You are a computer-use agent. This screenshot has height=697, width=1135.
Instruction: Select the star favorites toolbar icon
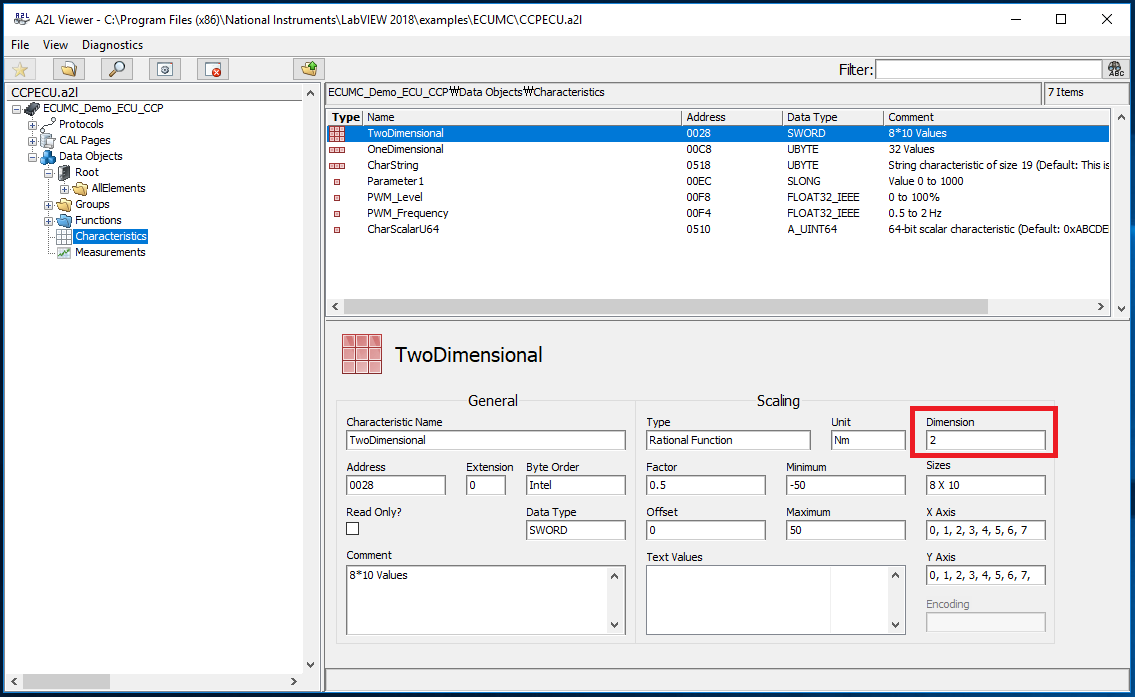pyautogui.click(x=21, y=69)
